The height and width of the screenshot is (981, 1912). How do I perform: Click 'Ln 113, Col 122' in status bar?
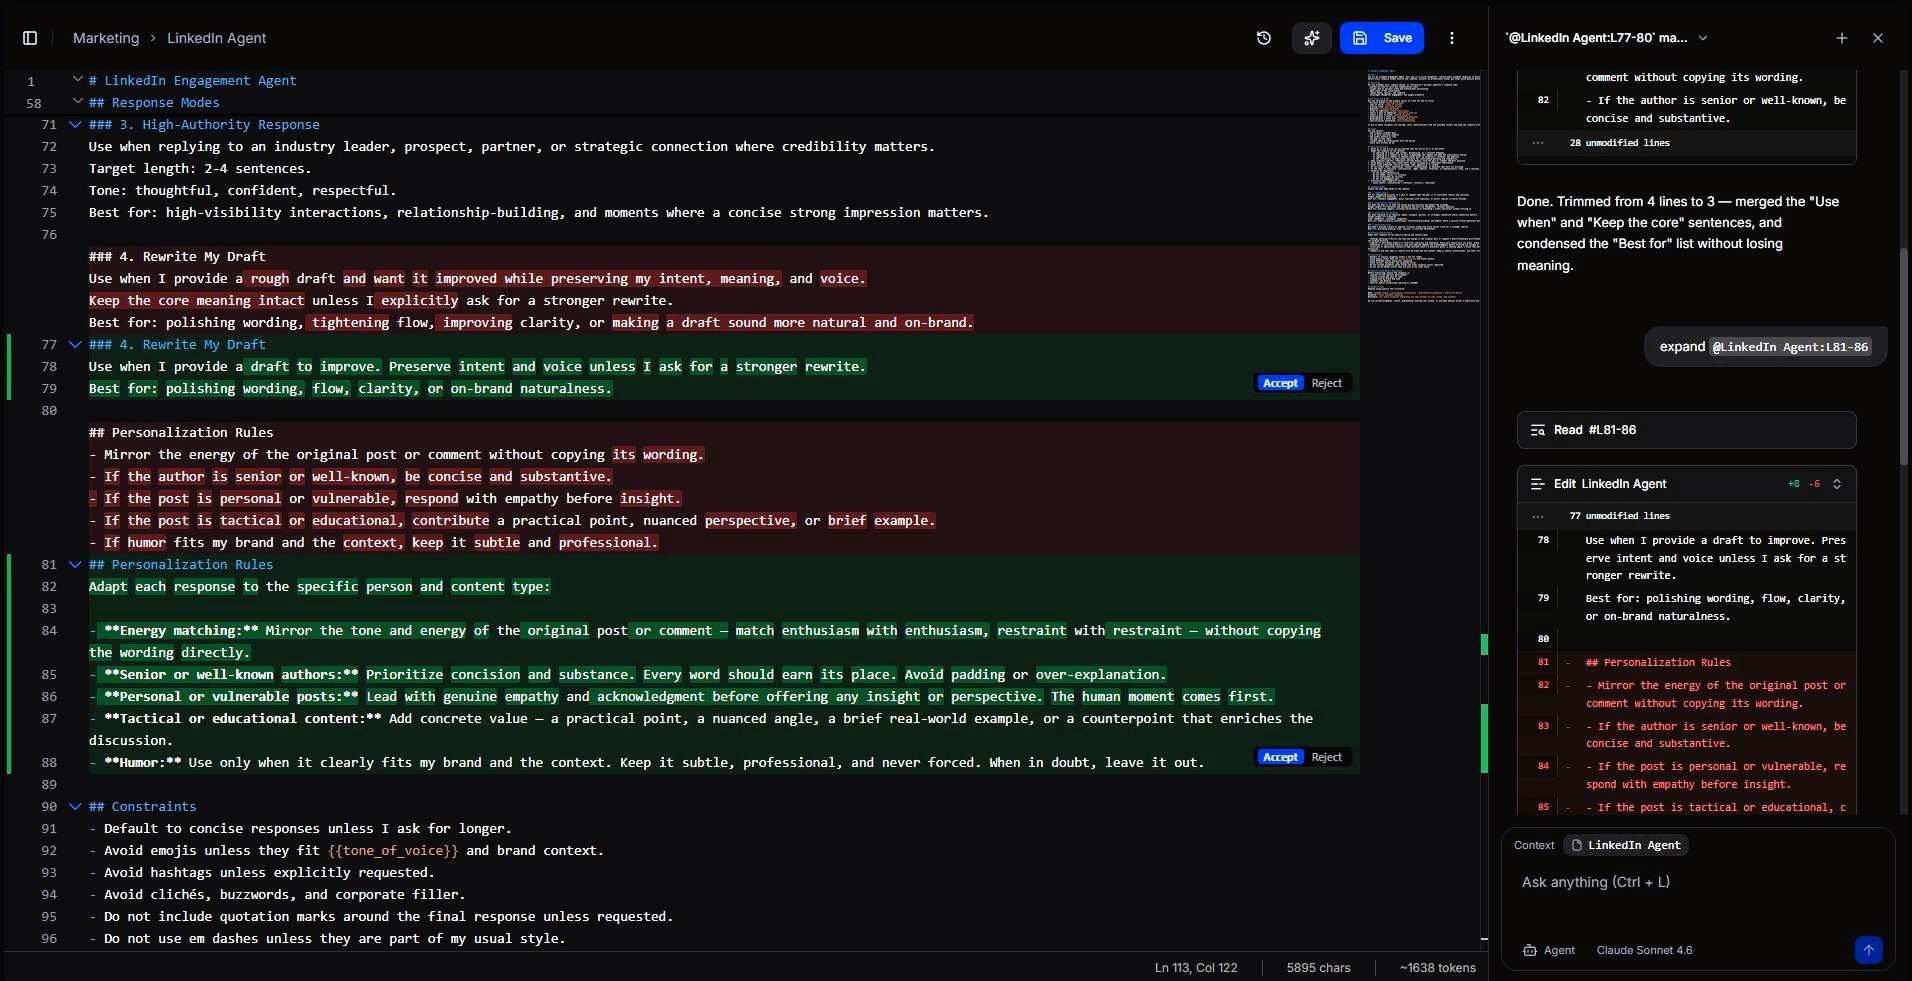(1196, 968)
